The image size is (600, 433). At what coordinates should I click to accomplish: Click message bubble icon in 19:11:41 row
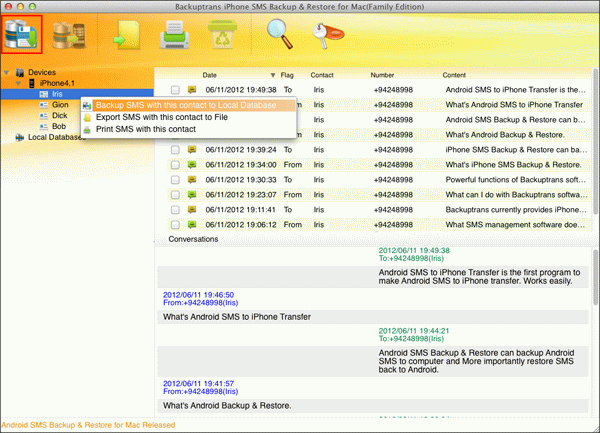point(192,210)
